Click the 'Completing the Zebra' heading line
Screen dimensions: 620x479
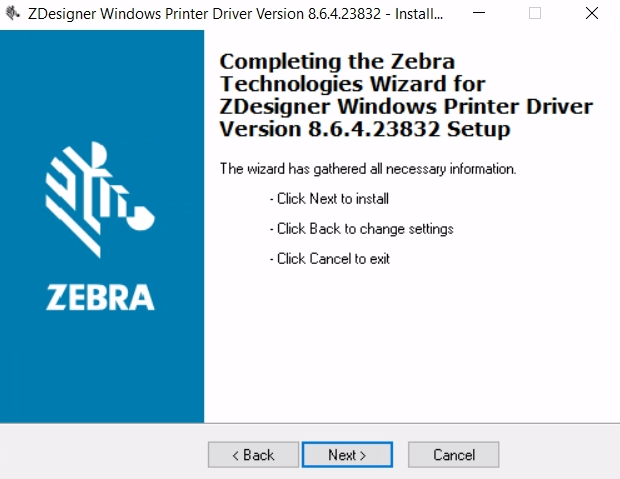click(337, 61)
